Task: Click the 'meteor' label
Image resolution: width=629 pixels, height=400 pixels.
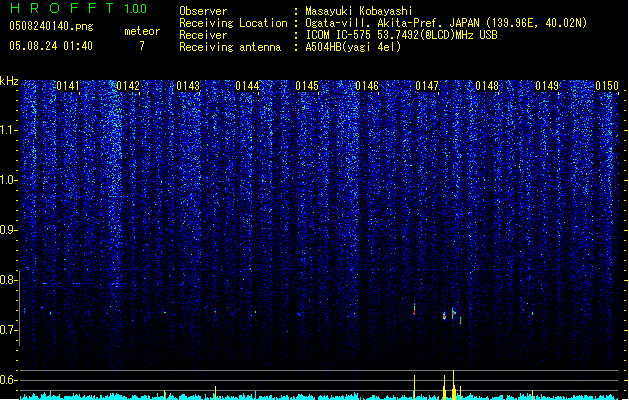Action: [x=142, y=31]
